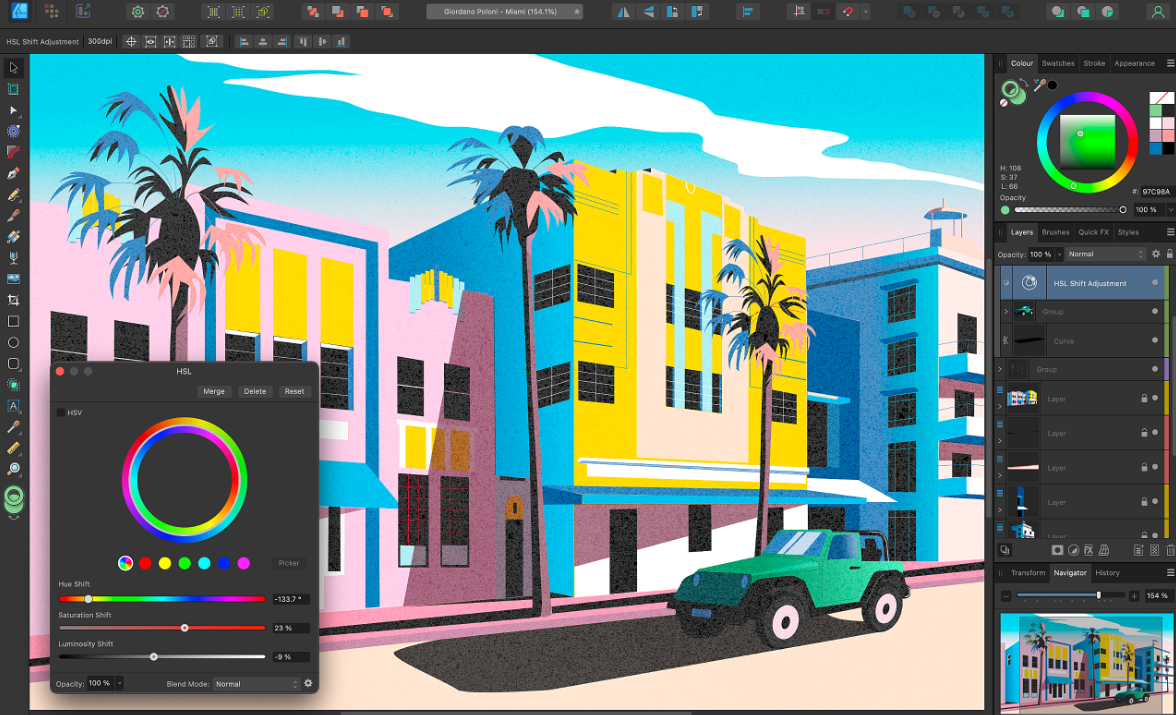Switch to the Swatches tab
Viewport: 1176px width, 715px height.
tap(1058, 63)
